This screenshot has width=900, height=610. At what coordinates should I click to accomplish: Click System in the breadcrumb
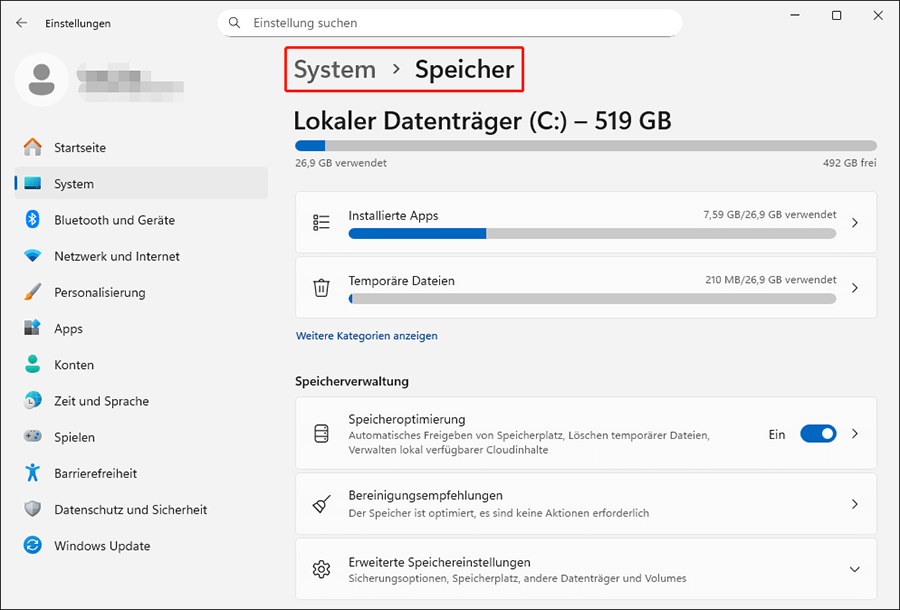point(334,70)
